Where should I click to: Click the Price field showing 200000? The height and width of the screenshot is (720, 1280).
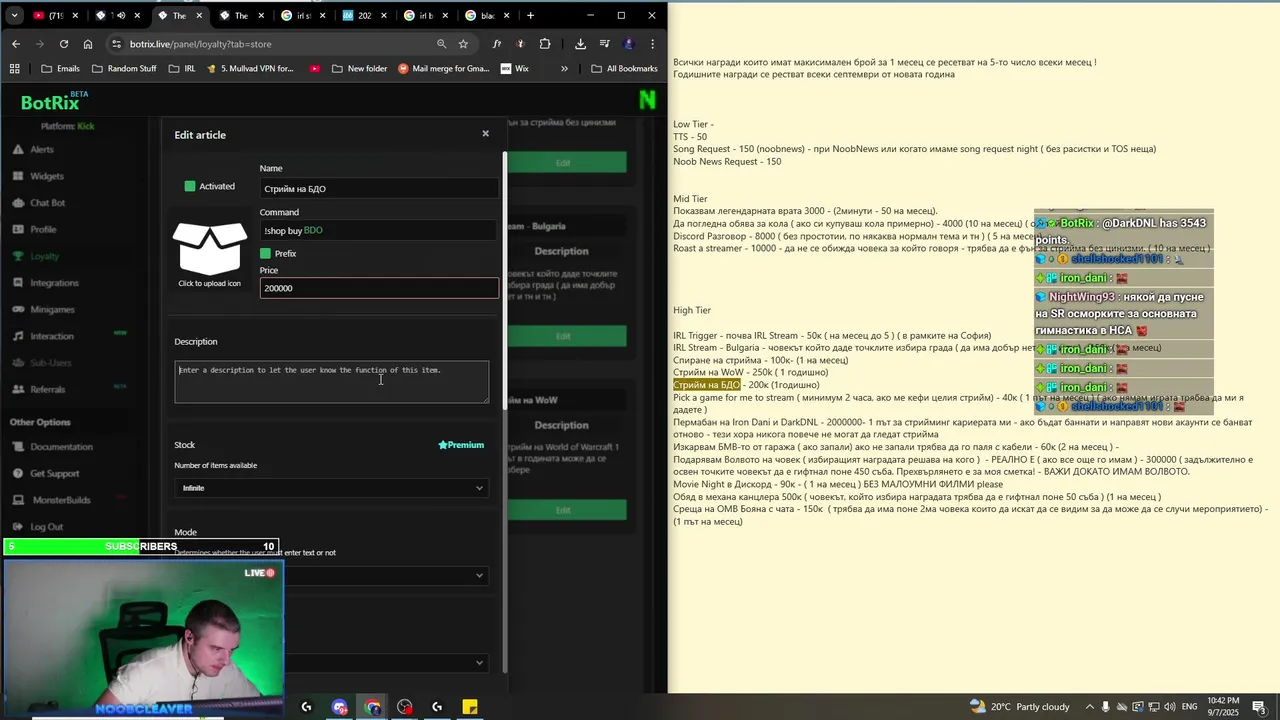379,288
